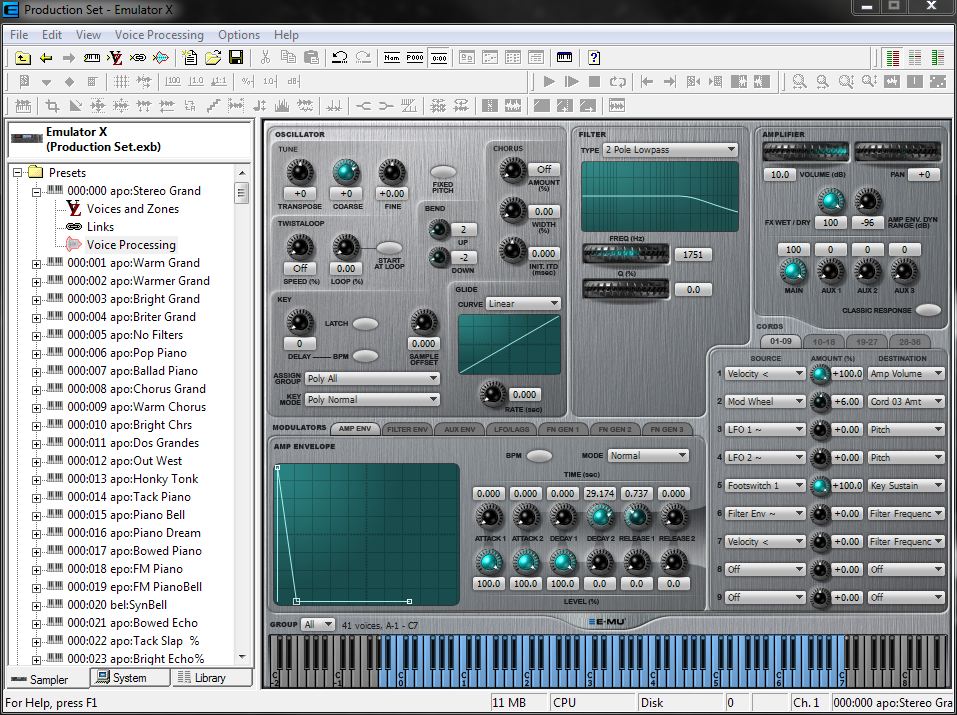This screenshot has width=957, height=715.
Task: Collapse the 000:000 apo:Stereo Grand preset
Action: click(37, 192)
